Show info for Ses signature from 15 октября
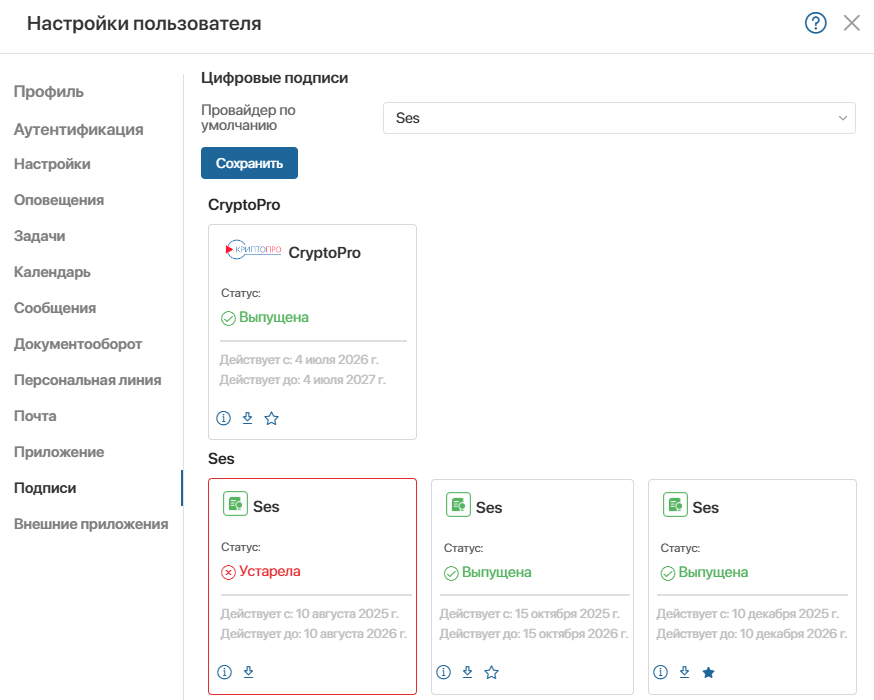This screenshot has width=874, height=700. click(444, 673)
